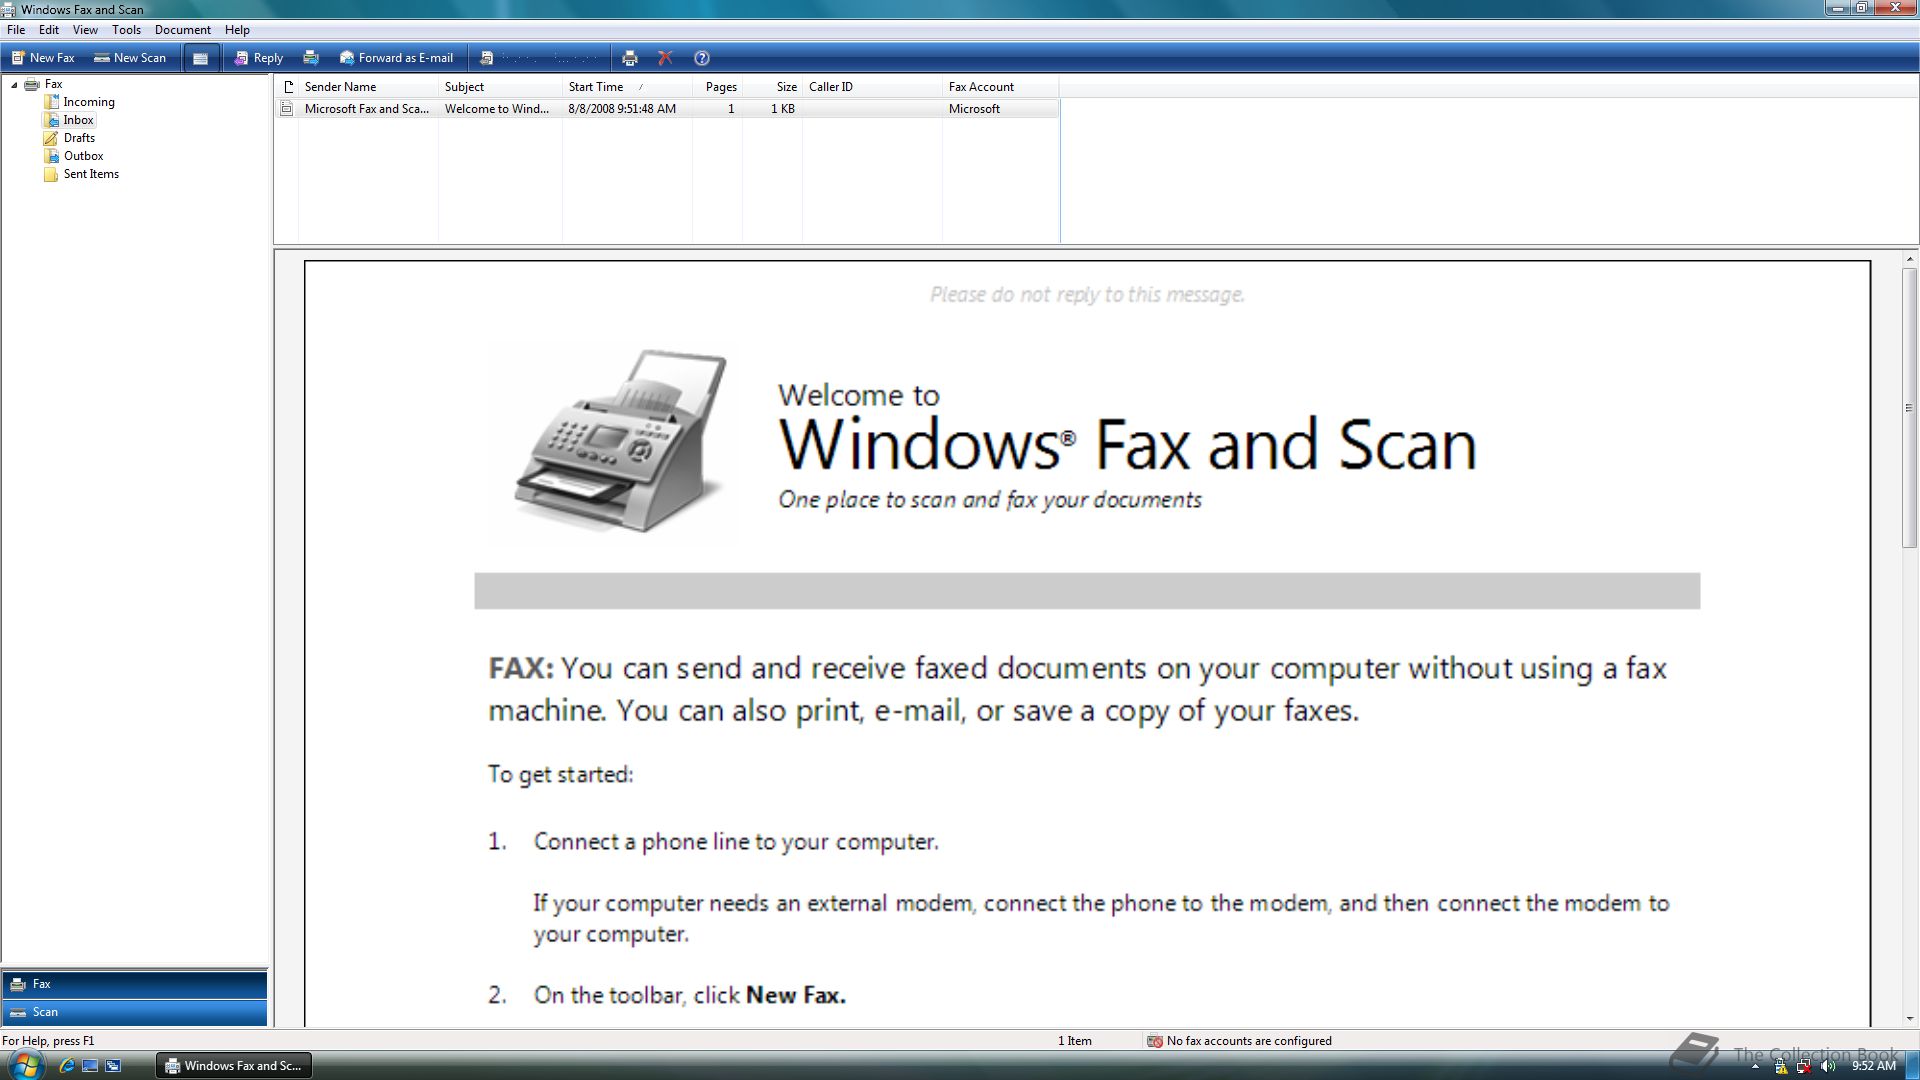This screenshot has height=1080, width=1920.
Task: Open the Help menu
Action: pos(237,30)
